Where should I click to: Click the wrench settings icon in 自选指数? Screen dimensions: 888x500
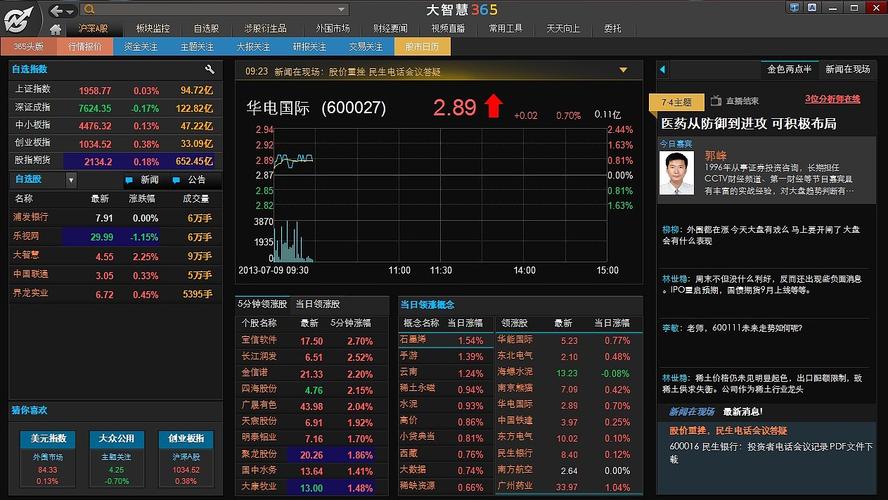(210, 69)
